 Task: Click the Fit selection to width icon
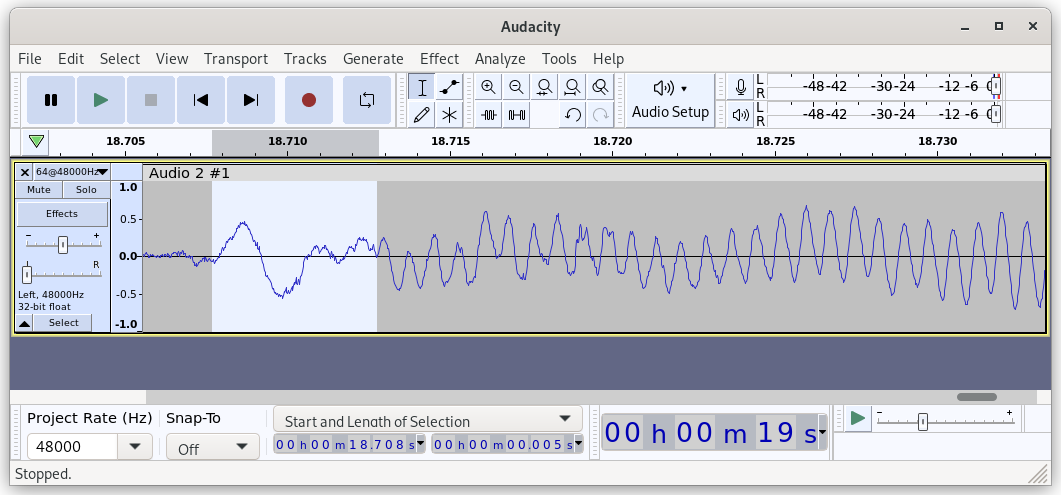[x=544, y=87]
